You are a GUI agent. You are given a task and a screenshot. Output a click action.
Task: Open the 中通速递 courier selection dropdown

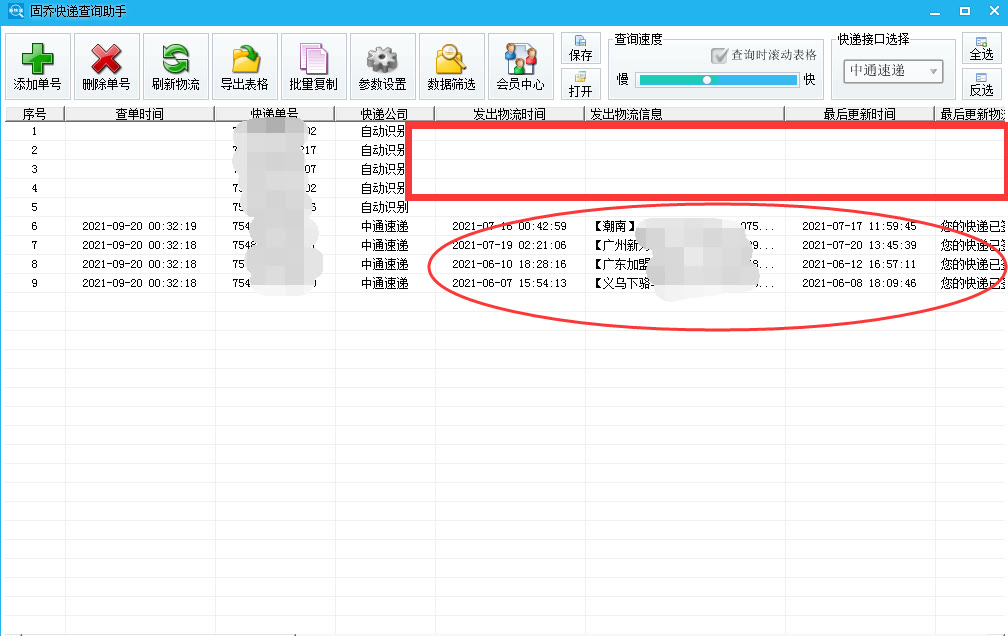coord(892,71)
